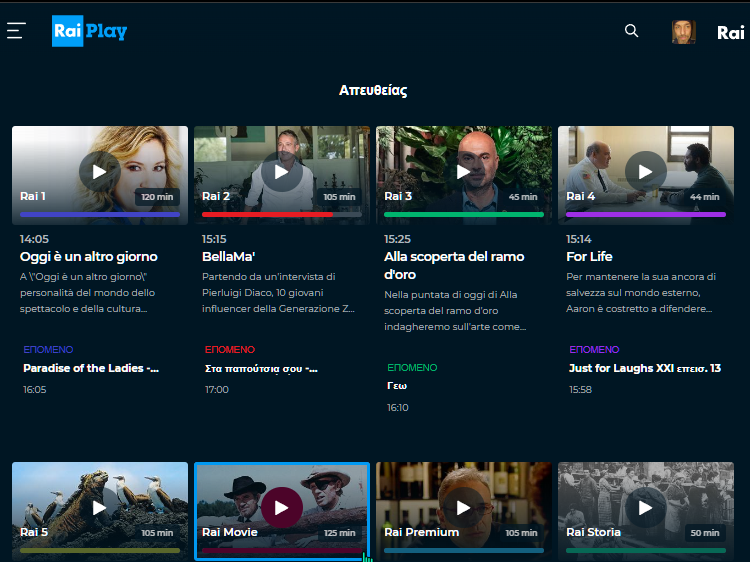Open next programme Στα παπούτσια σου
The width and height of the screenshot is (750, 562).
(261, 369)
